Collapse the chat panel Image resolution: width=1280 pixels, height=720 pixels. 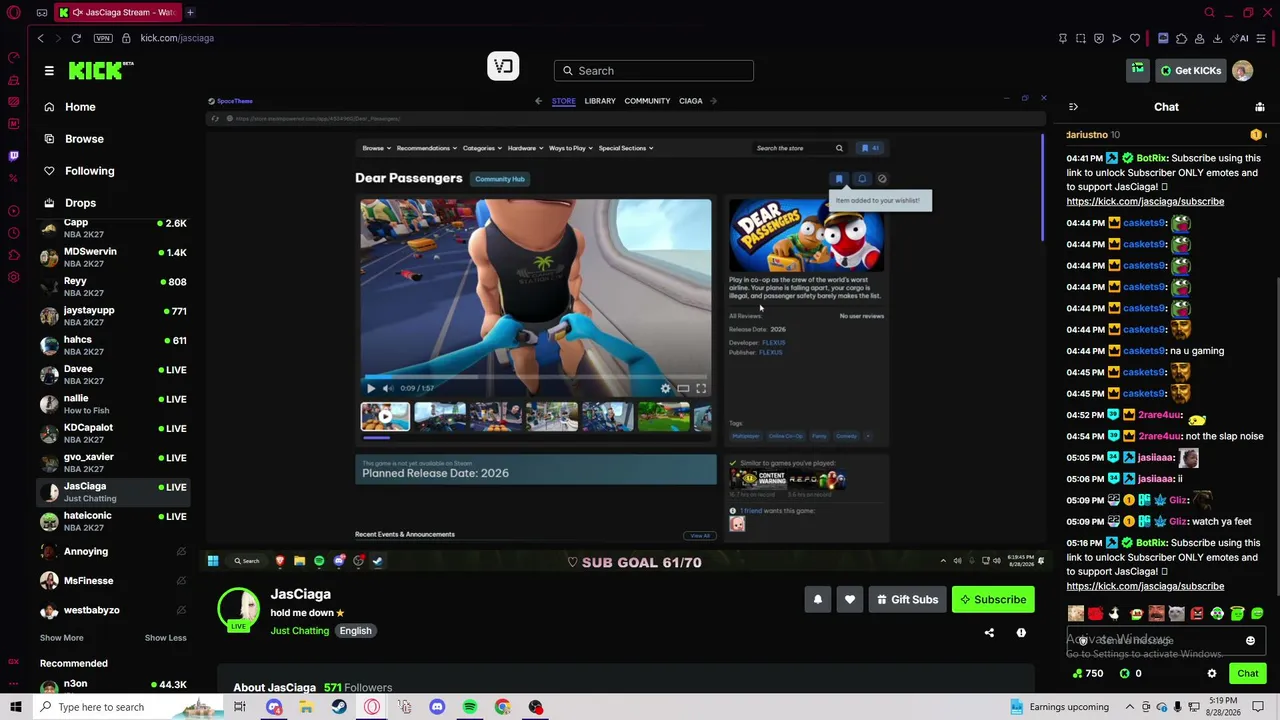tap(1073, 107)
